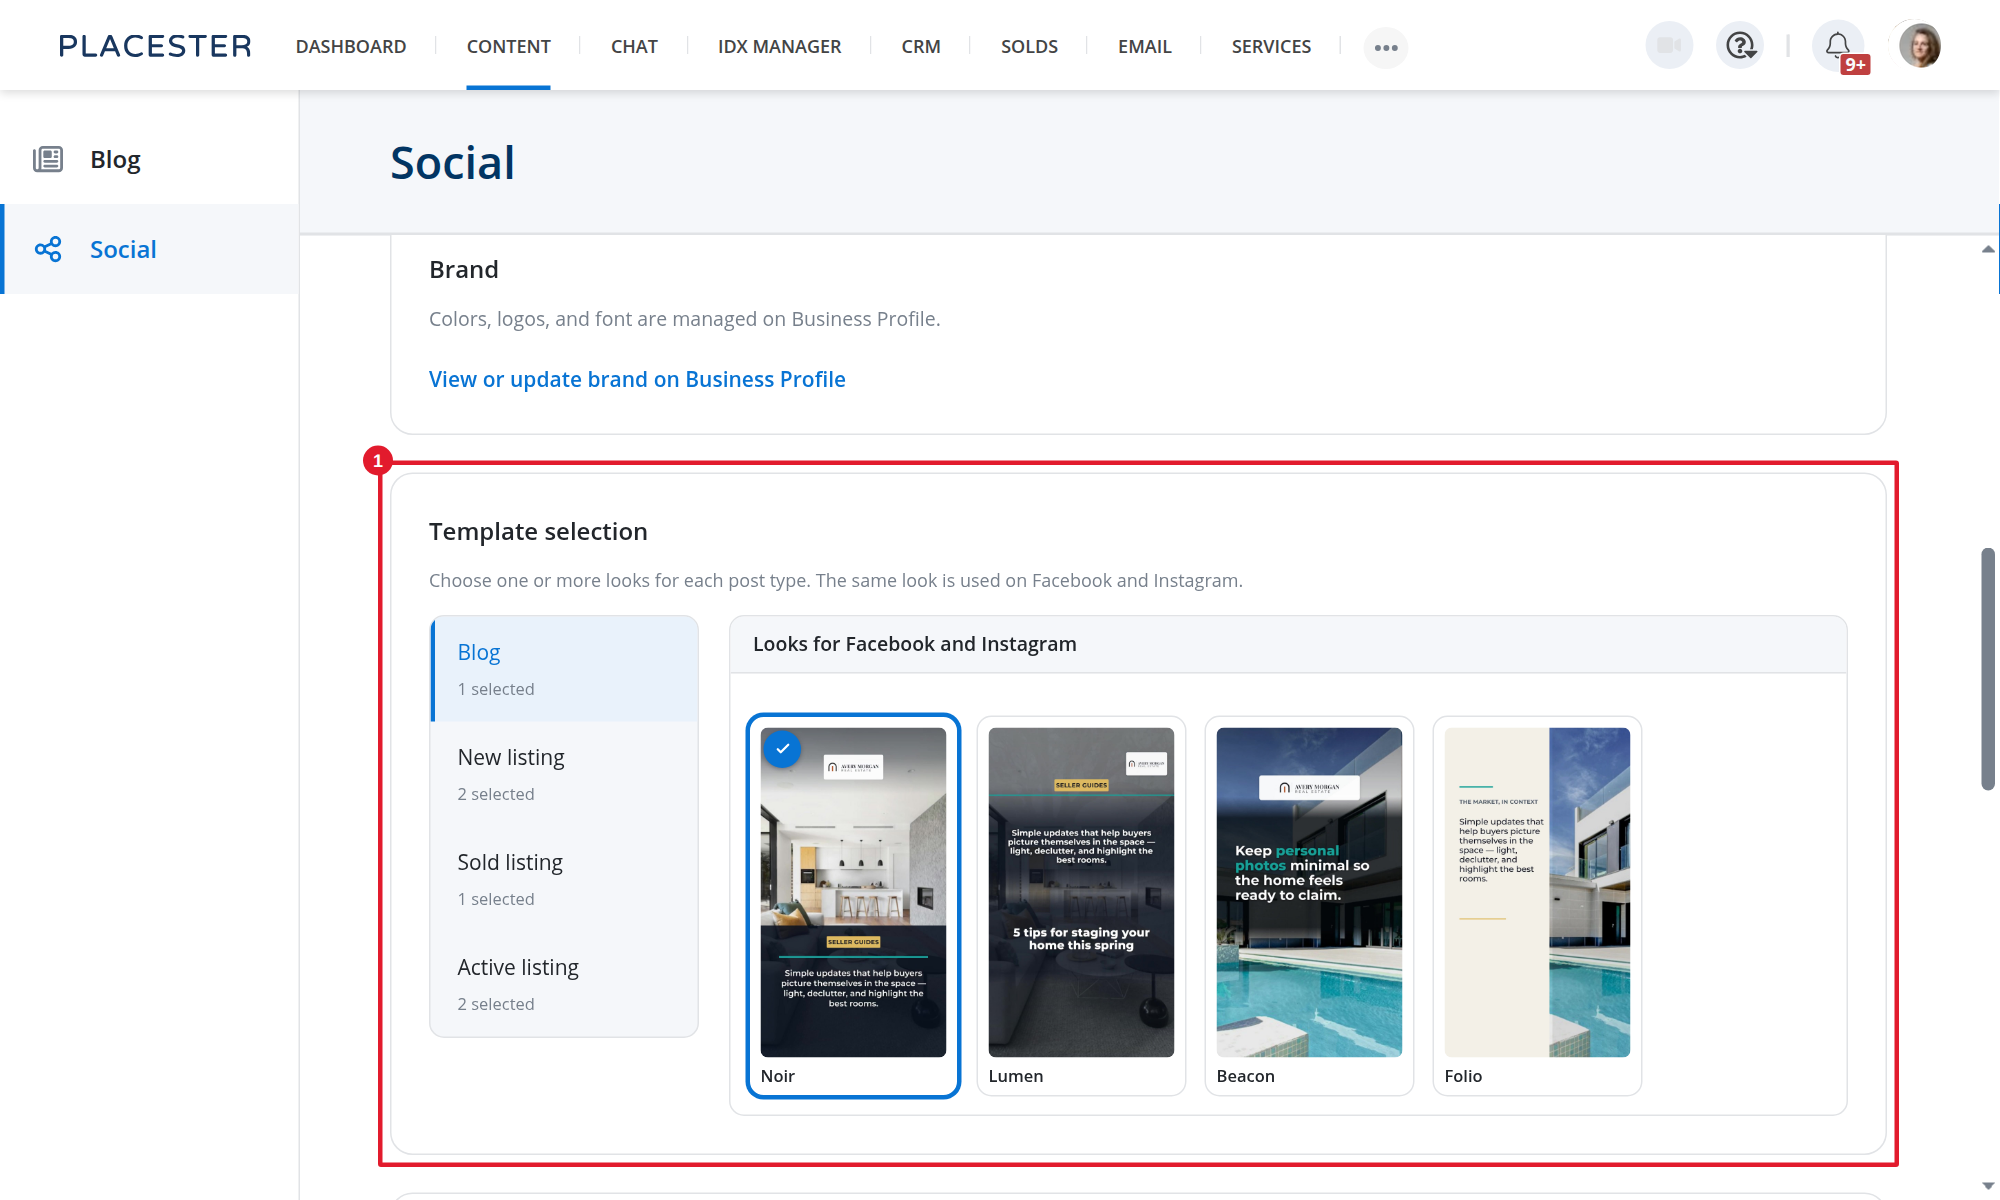Click the Social page title
The width and height of the screenshot is (2000, 1200).
[452, 163]
